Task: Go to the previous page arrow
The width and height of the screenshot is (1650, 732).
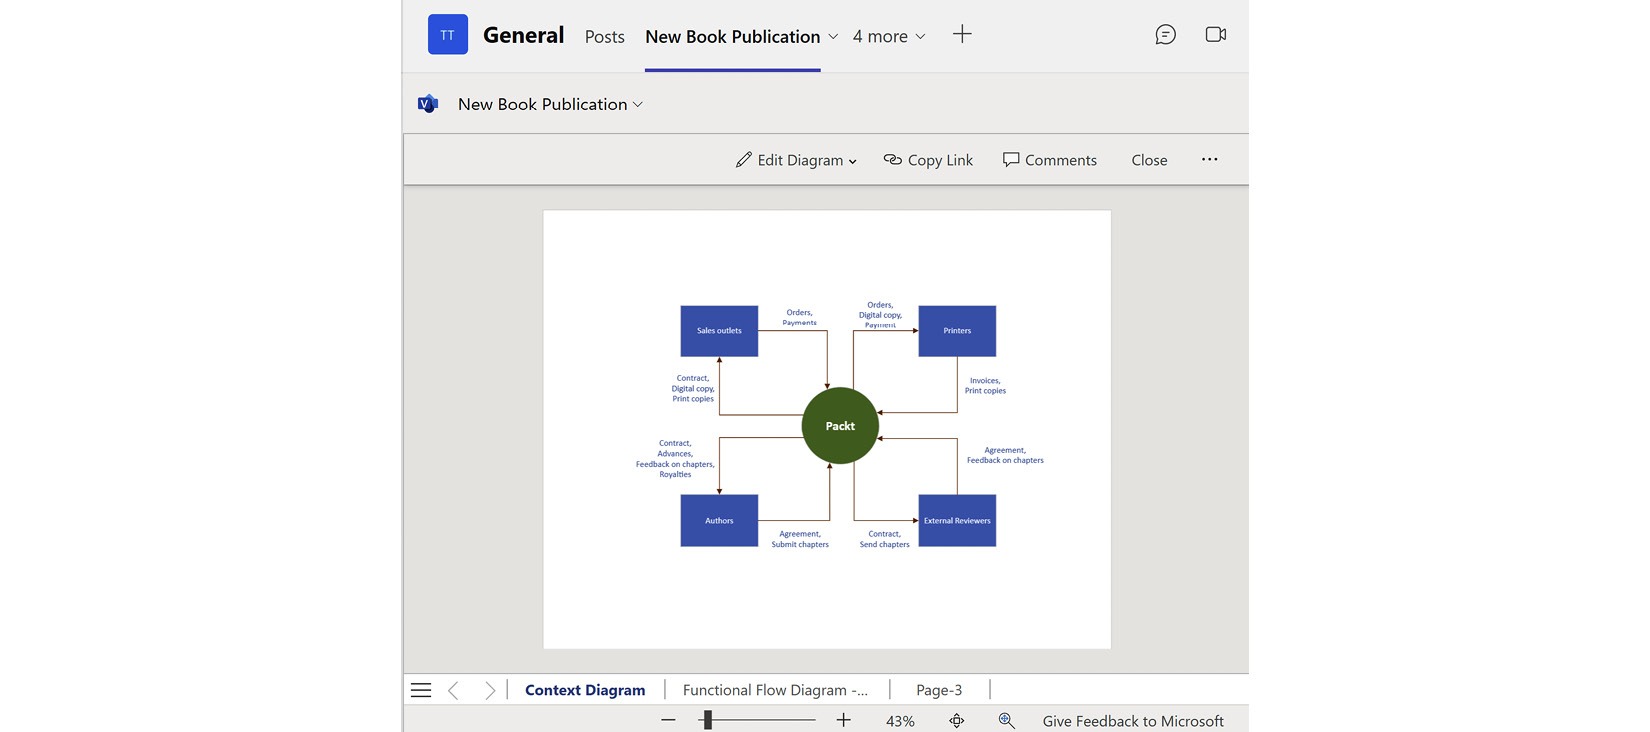Action: click(454, 690)
